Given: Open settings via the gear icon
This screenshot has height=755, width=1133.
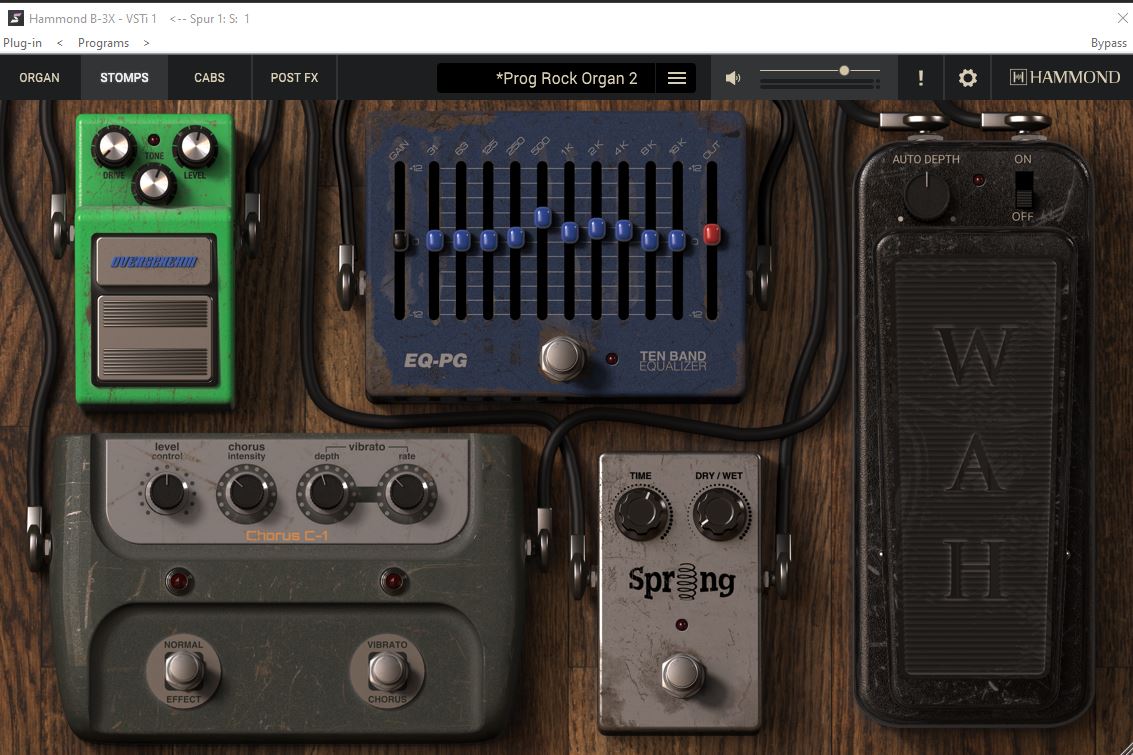Looking at the screenshot, I should (967, 78).
